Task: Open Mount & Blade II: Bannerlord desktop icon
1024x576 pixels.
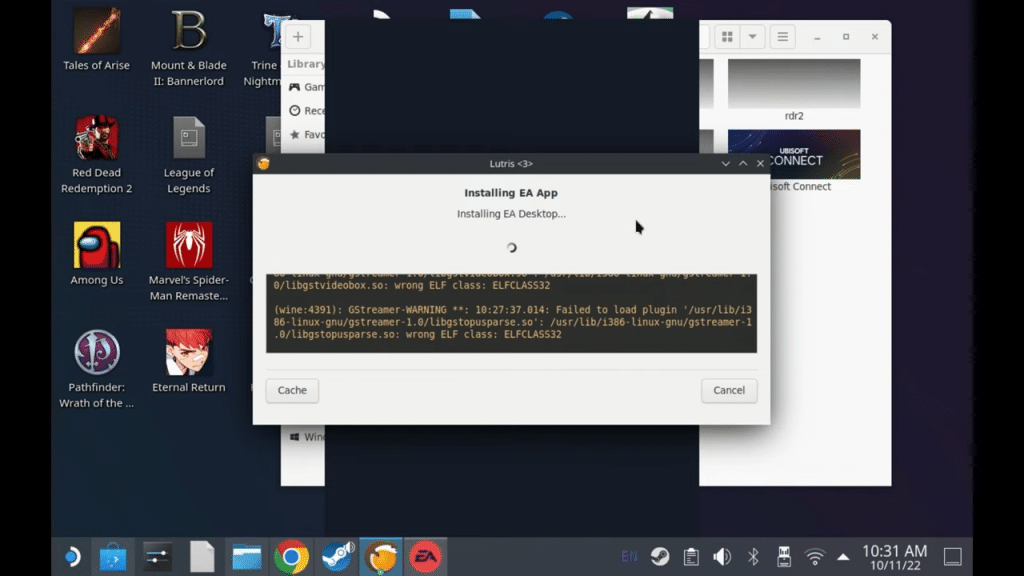Action: 189,47
